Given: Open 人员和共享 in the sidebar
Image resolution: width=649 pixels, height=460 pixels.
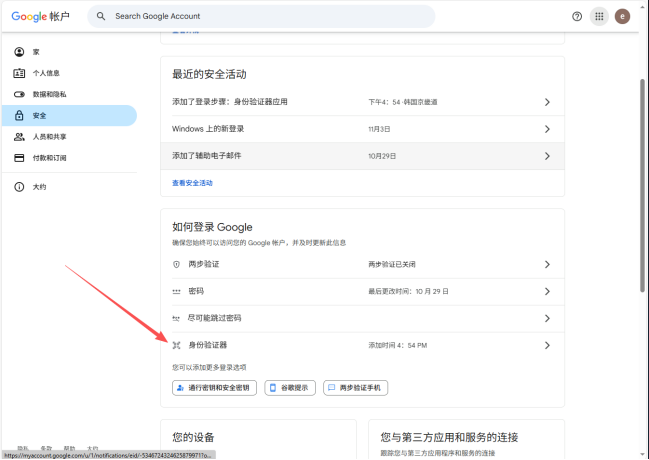Looking at the screenshot, I should pyautogui.click(x=49, y=137).
